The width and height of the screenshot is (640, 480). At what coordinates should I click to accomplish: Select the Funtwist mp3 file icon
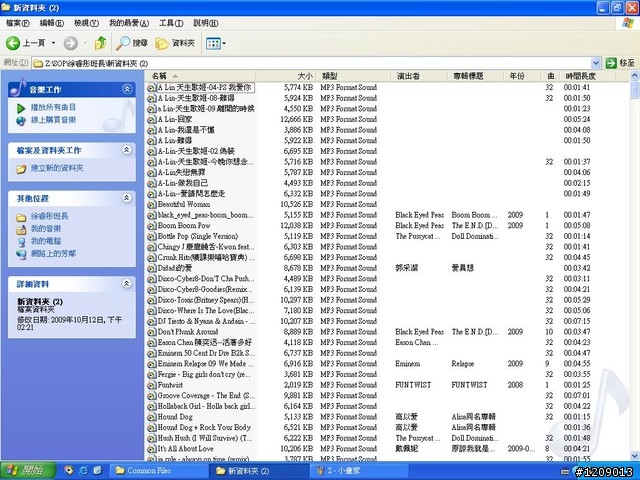[152, 385]
